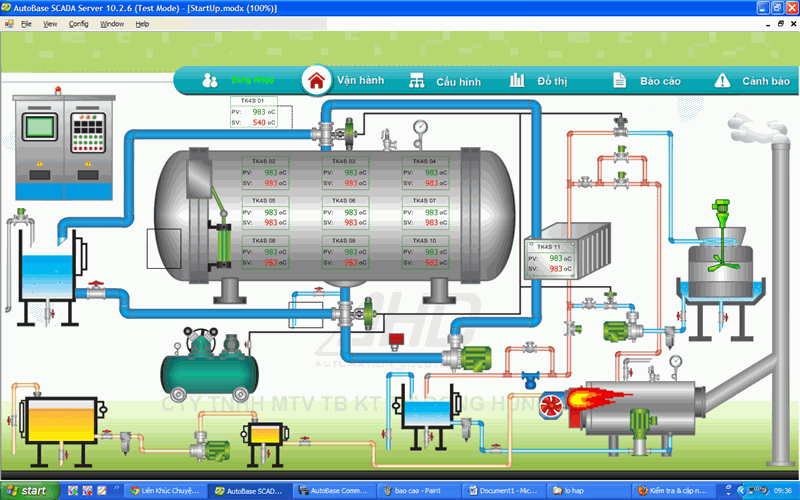Open the Vận hành home icon
The image size is (800, 500).
click(317, 80)
